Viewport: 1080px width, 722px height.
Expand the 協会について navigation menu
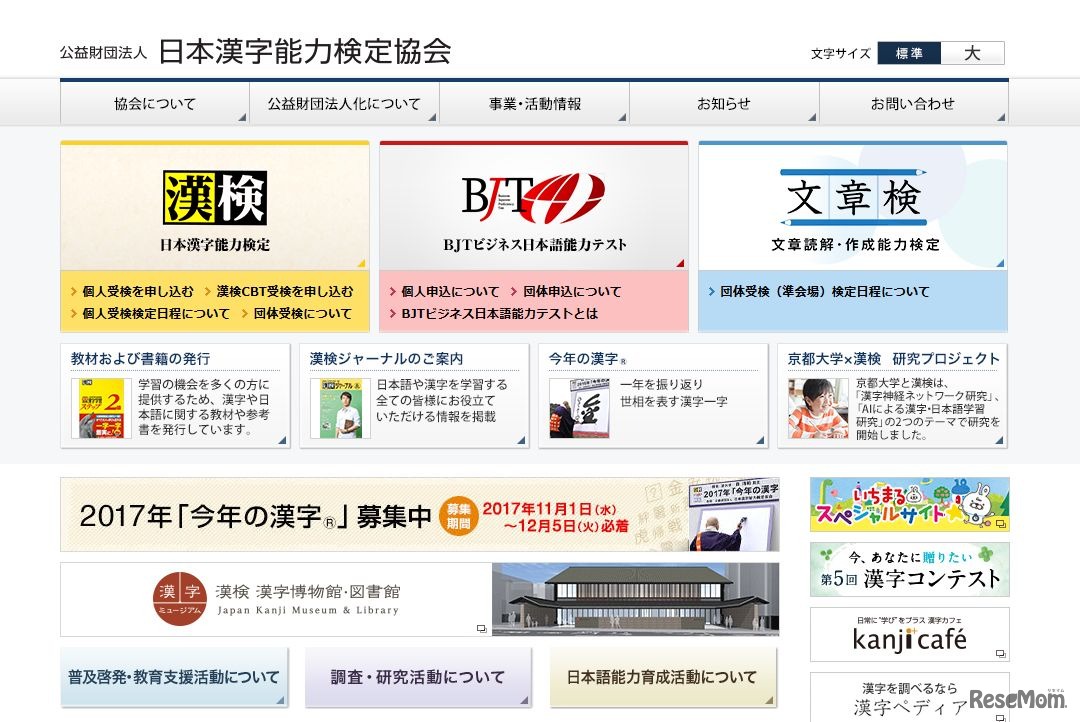point(155,103)
